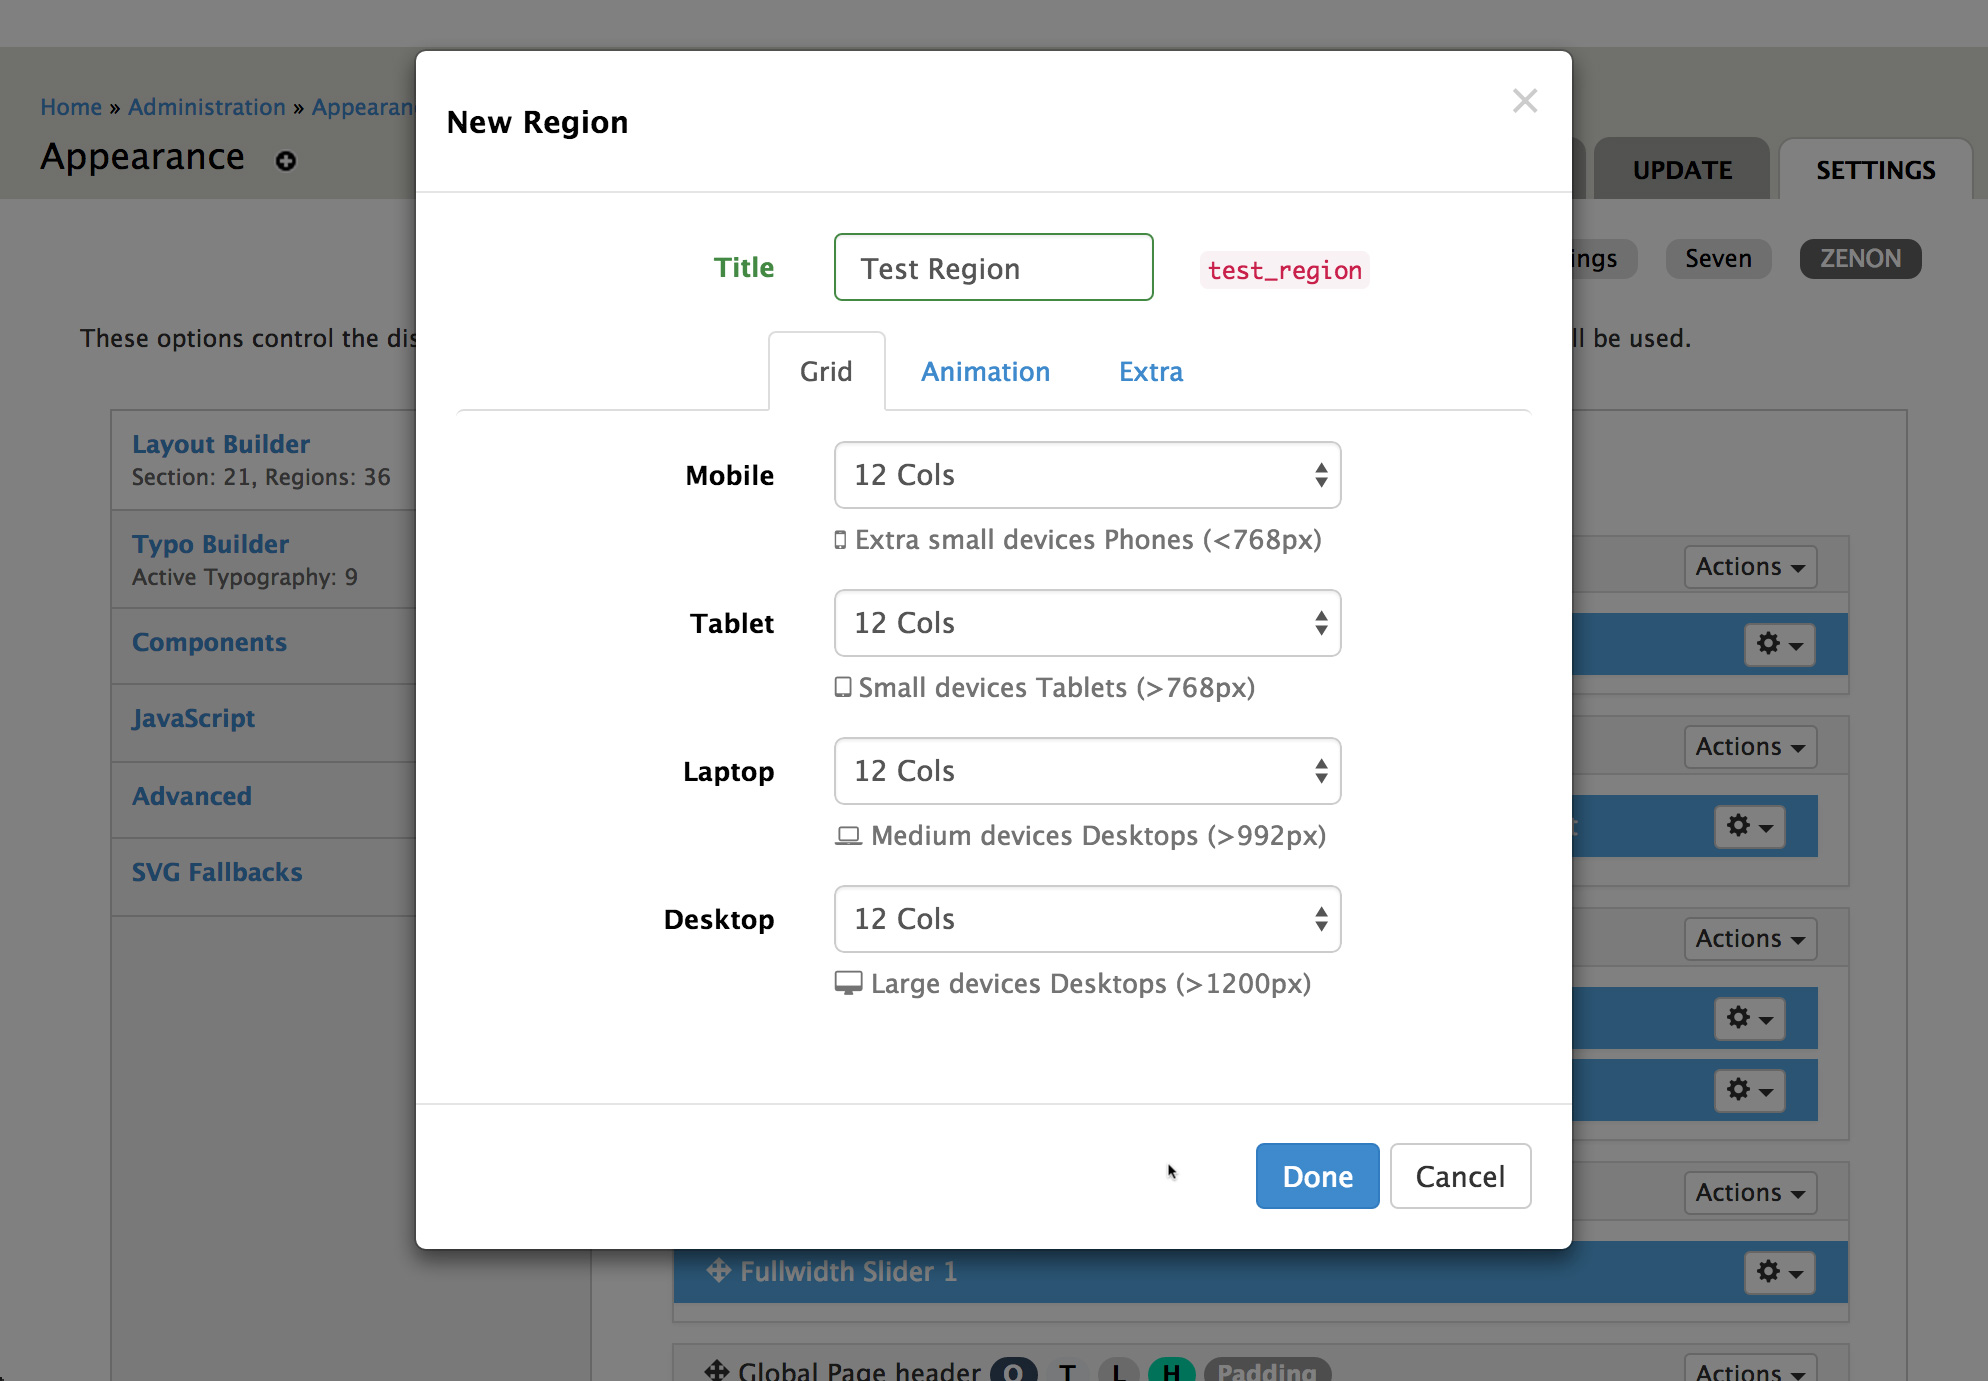Image resolution: width=1988 pixels, height=1381 pixels.
Task: Click the plus icon beside Appearance
Action: click(x=286, y=161)
